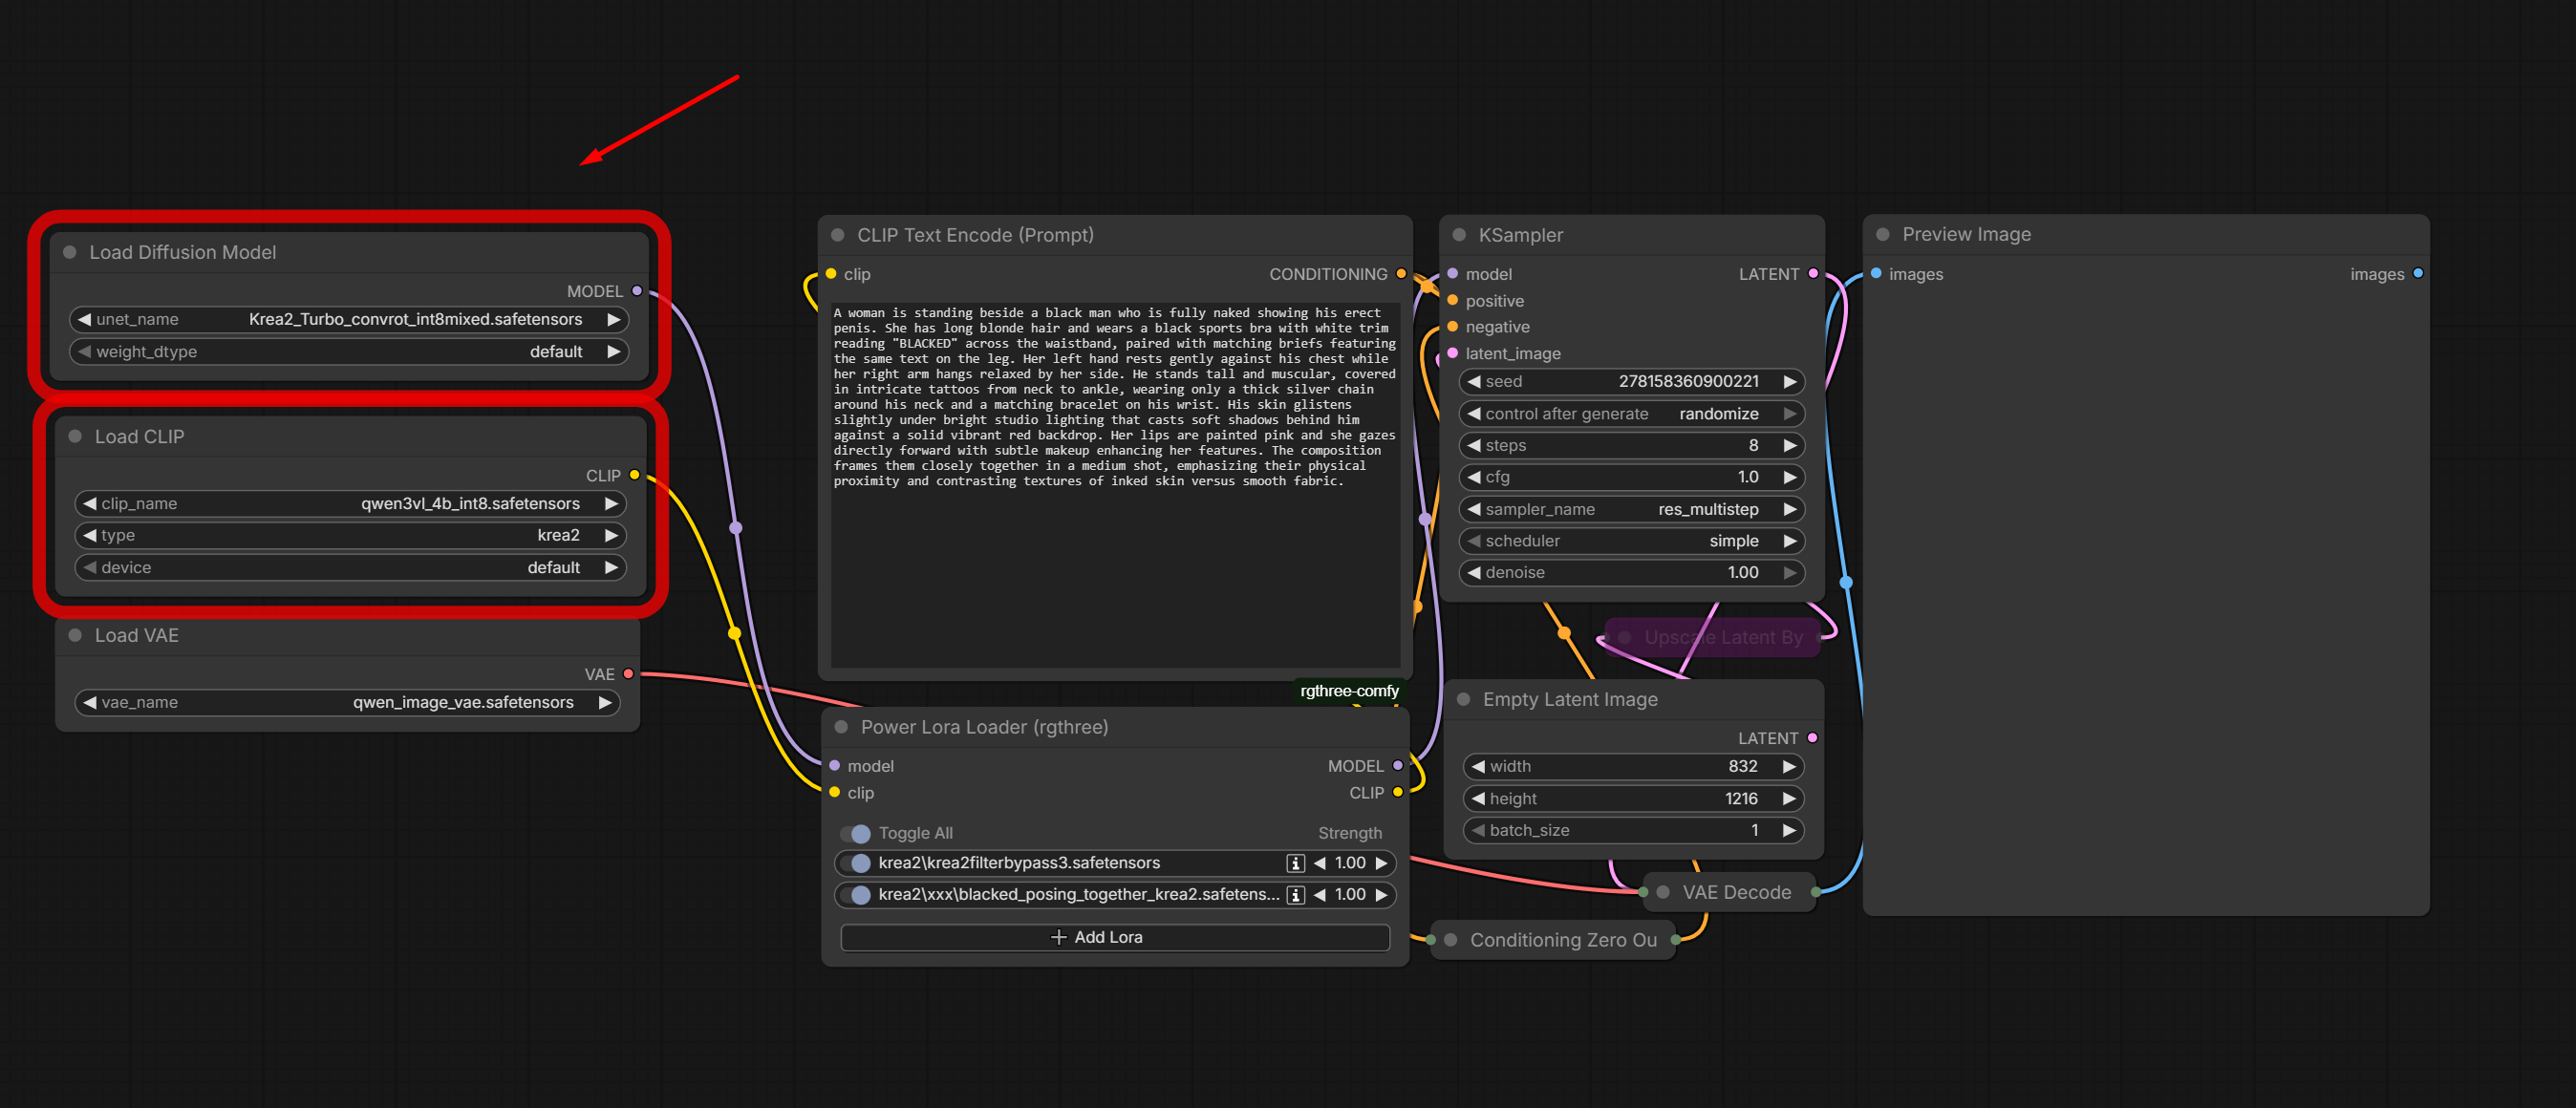Increase the second lora's strength with right arrow
Screen dimensions: 2576x1108
(x=1382, y=895)
